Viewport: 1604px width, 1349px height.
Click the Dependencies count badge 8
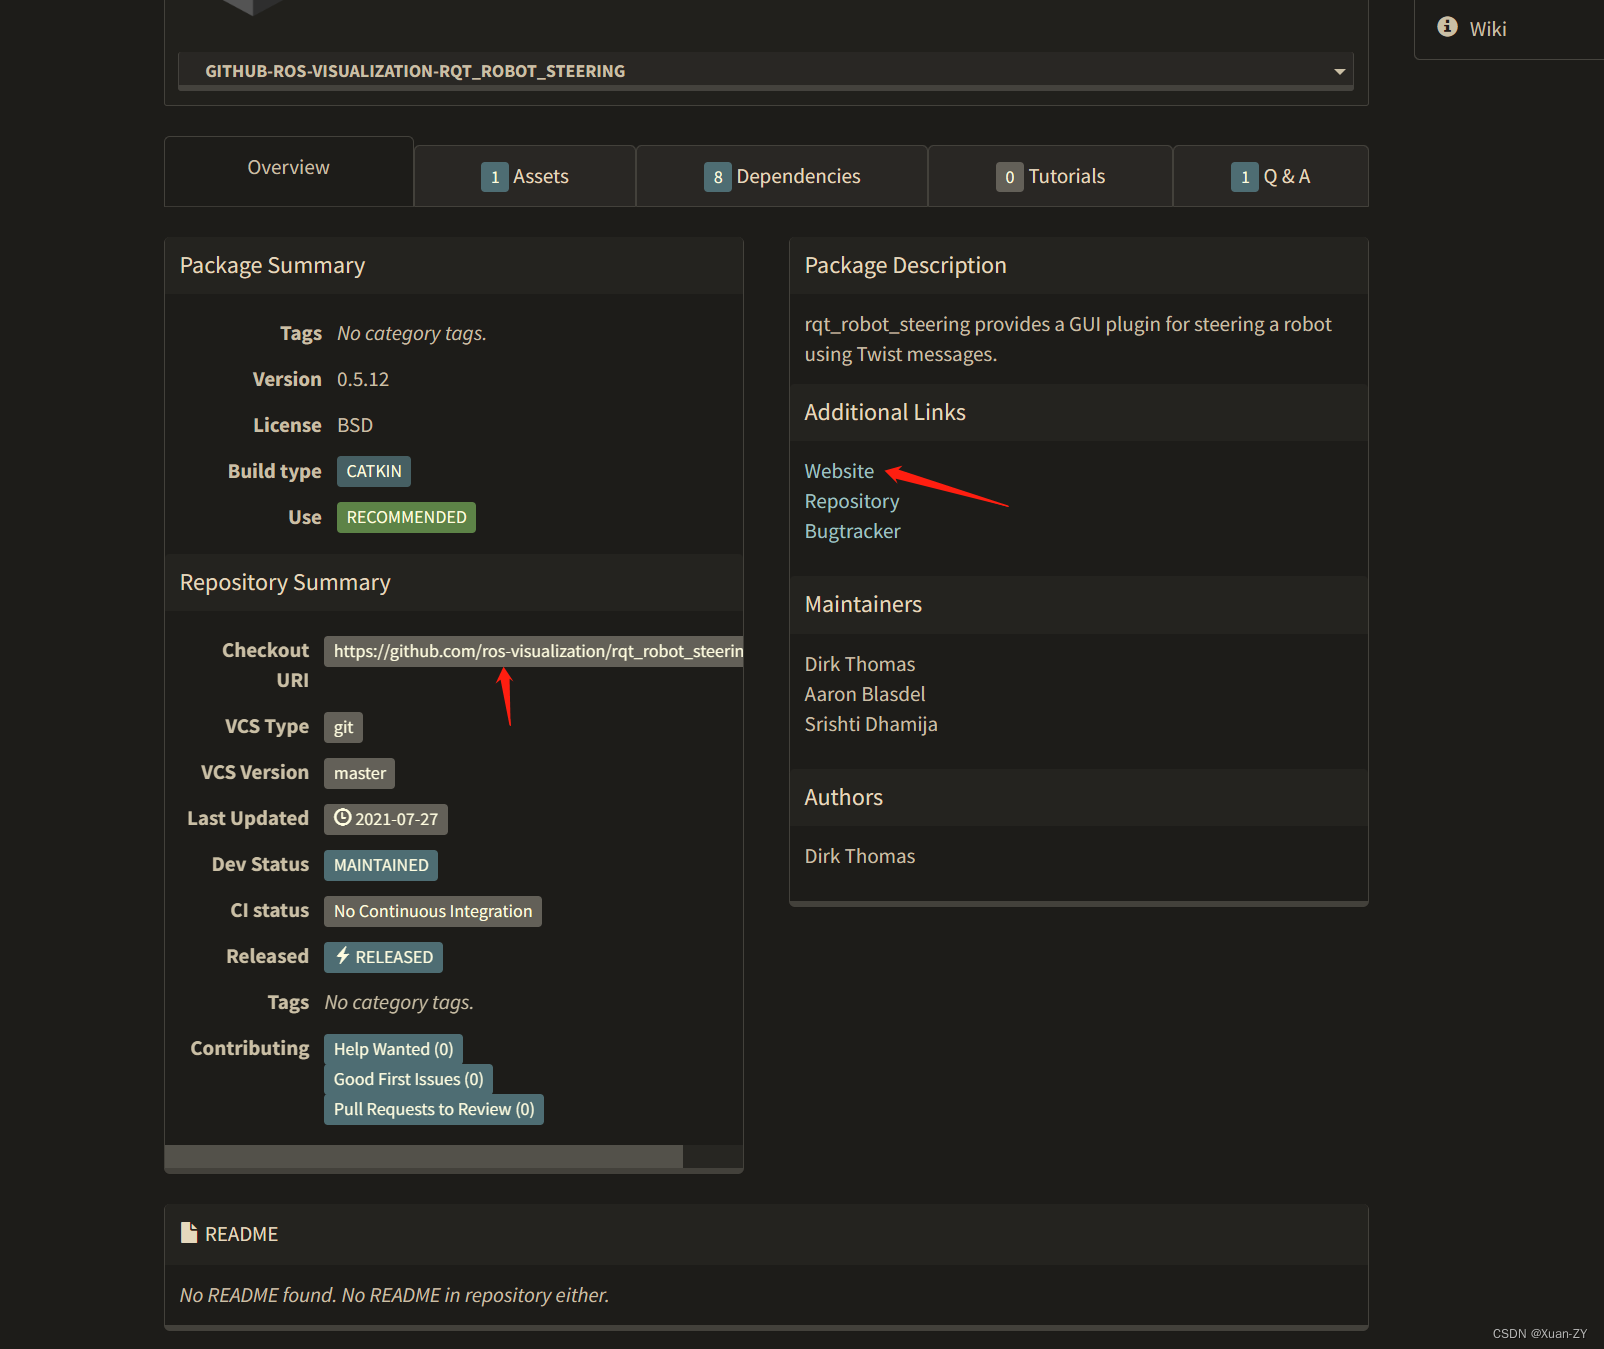tap(718, 177)
